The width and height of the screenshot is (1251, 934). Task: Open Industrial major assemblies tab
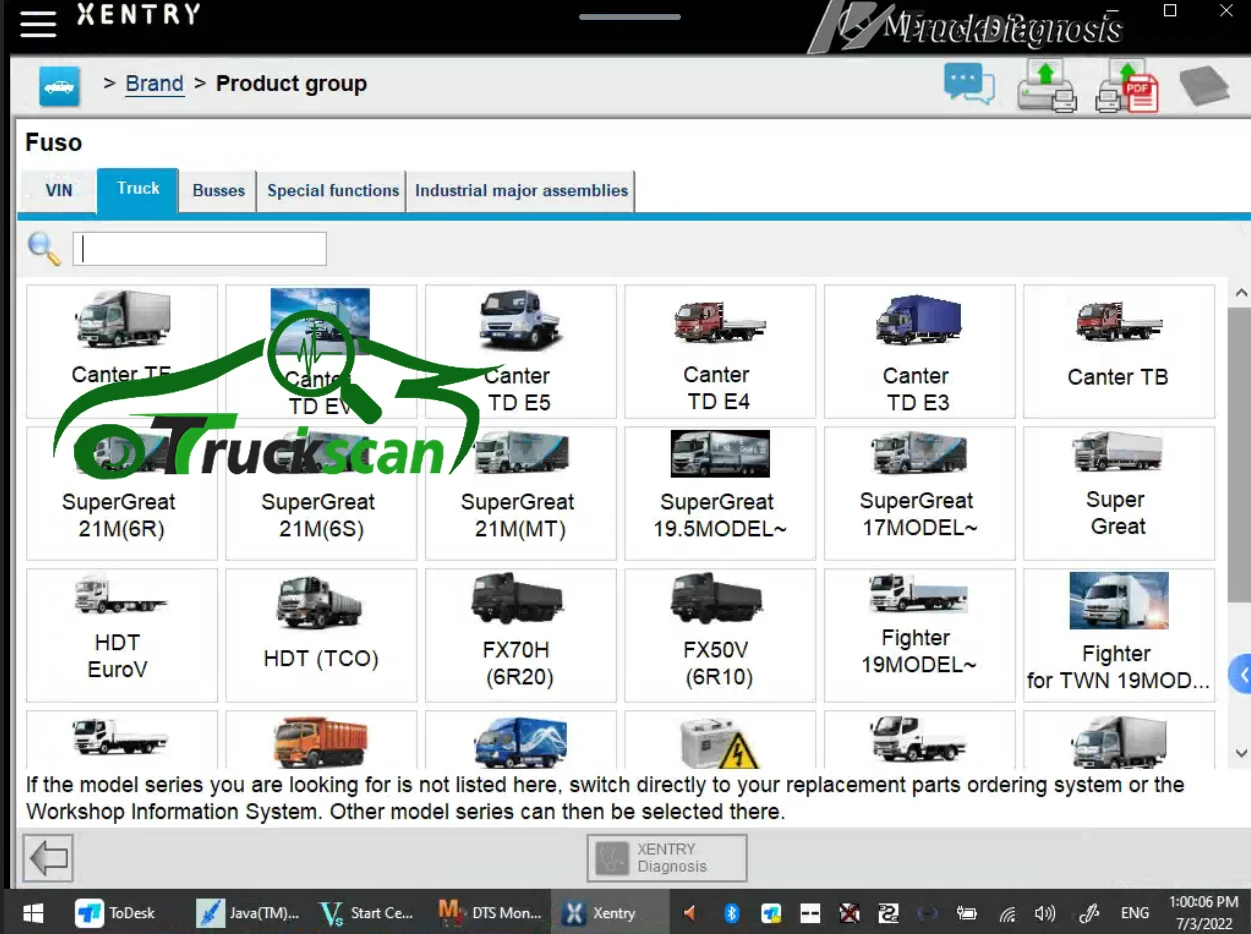pos(521,191)
